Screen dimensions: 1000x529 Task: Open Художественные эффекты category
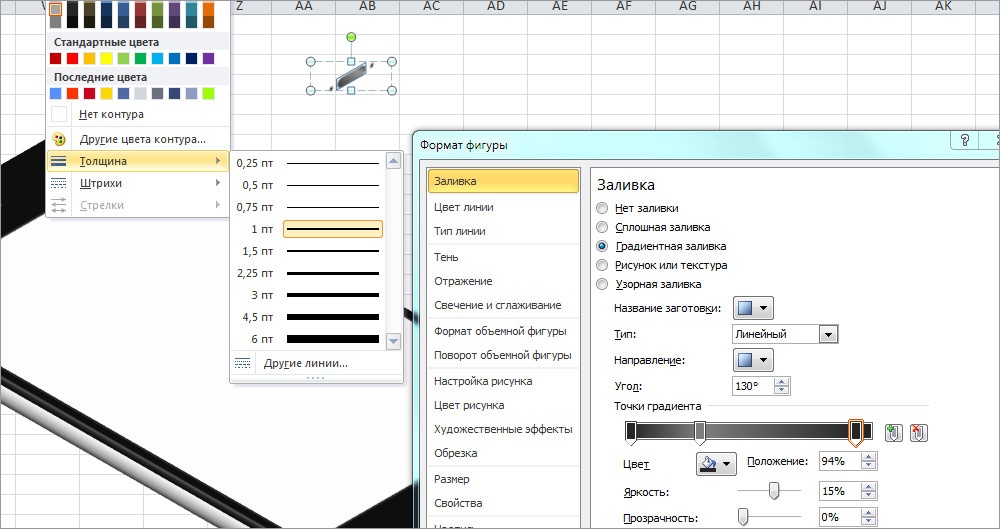(503, 429)
